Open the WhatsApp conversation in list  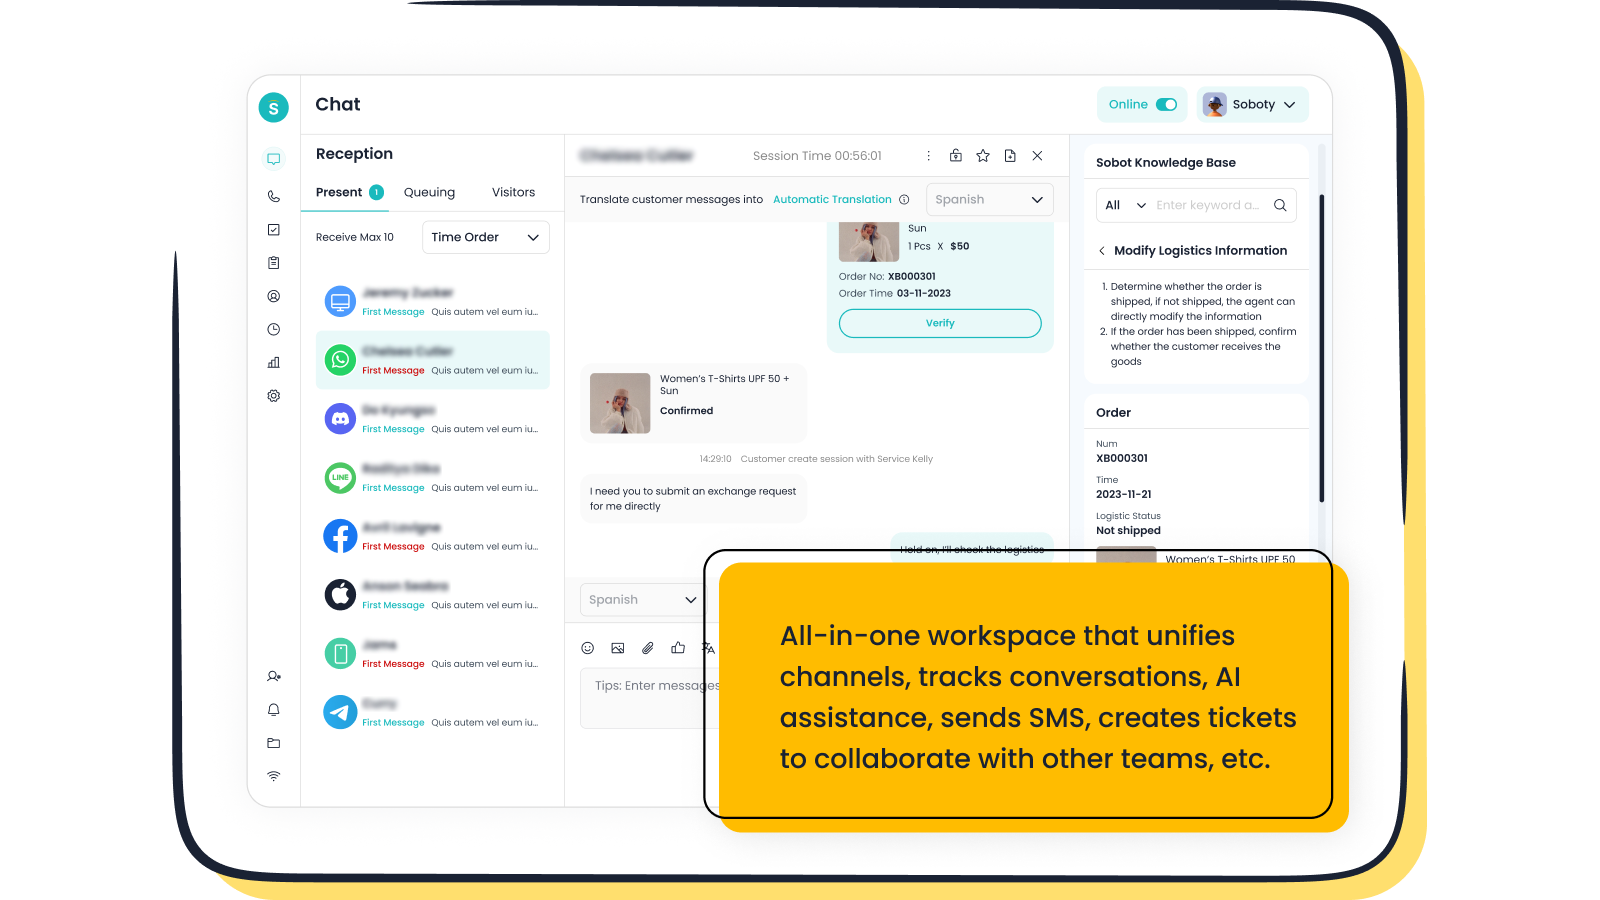433,360
